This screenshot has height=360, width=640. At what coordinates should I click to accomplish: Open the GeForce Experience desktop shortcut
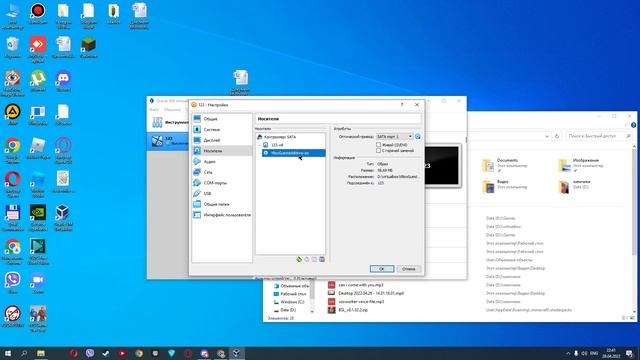pyautogui.click(x=38, y=218)
